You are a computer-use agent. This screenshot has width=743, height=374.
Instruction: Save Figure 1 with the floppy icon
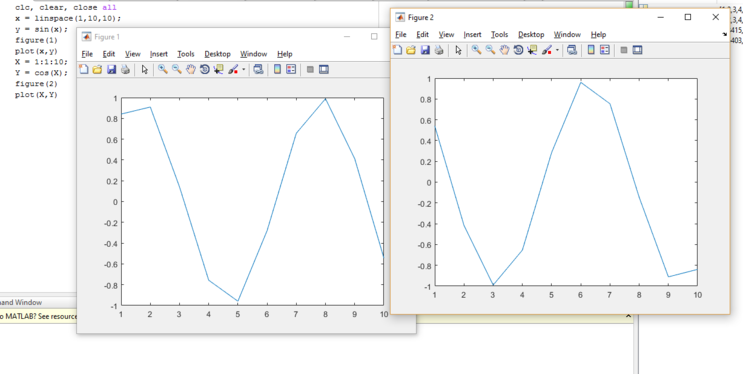tap(111, 70)
